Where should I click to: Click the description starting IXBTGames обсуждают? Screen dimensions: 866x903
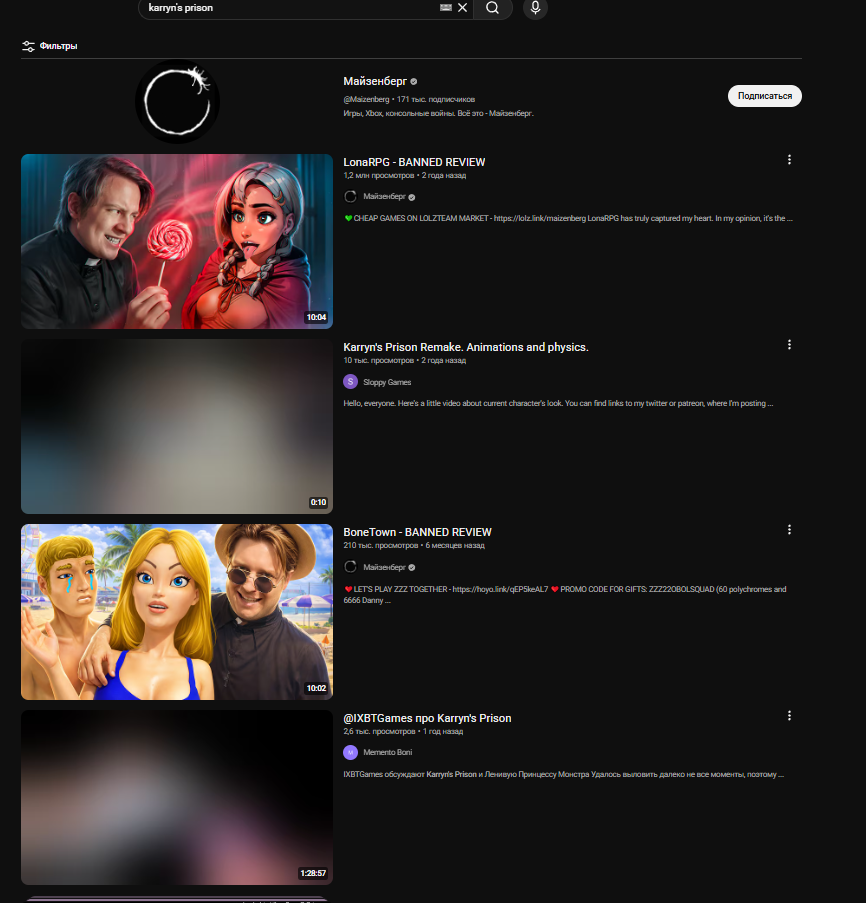point(564,775)
